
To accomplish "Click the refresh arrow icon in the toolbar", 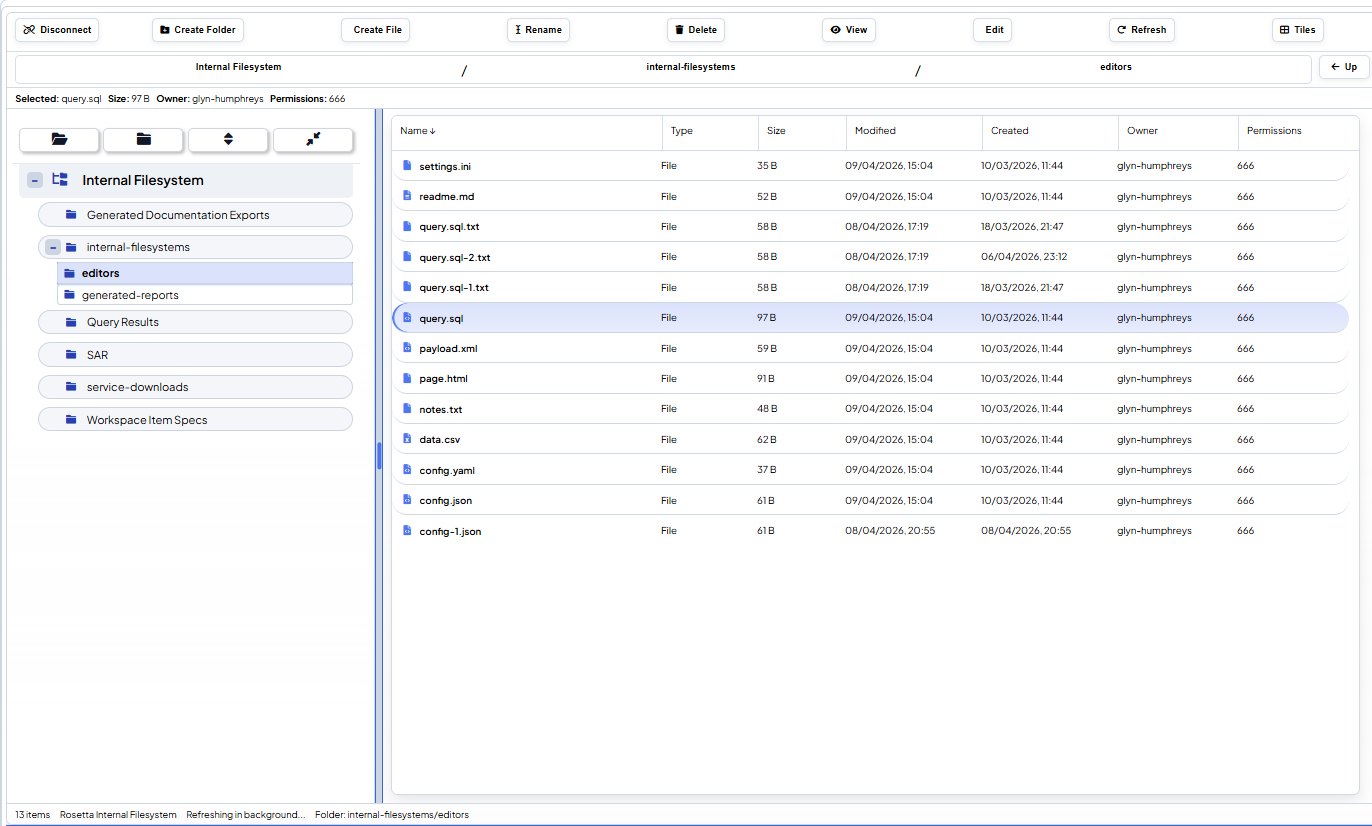I will [1122, 30].
